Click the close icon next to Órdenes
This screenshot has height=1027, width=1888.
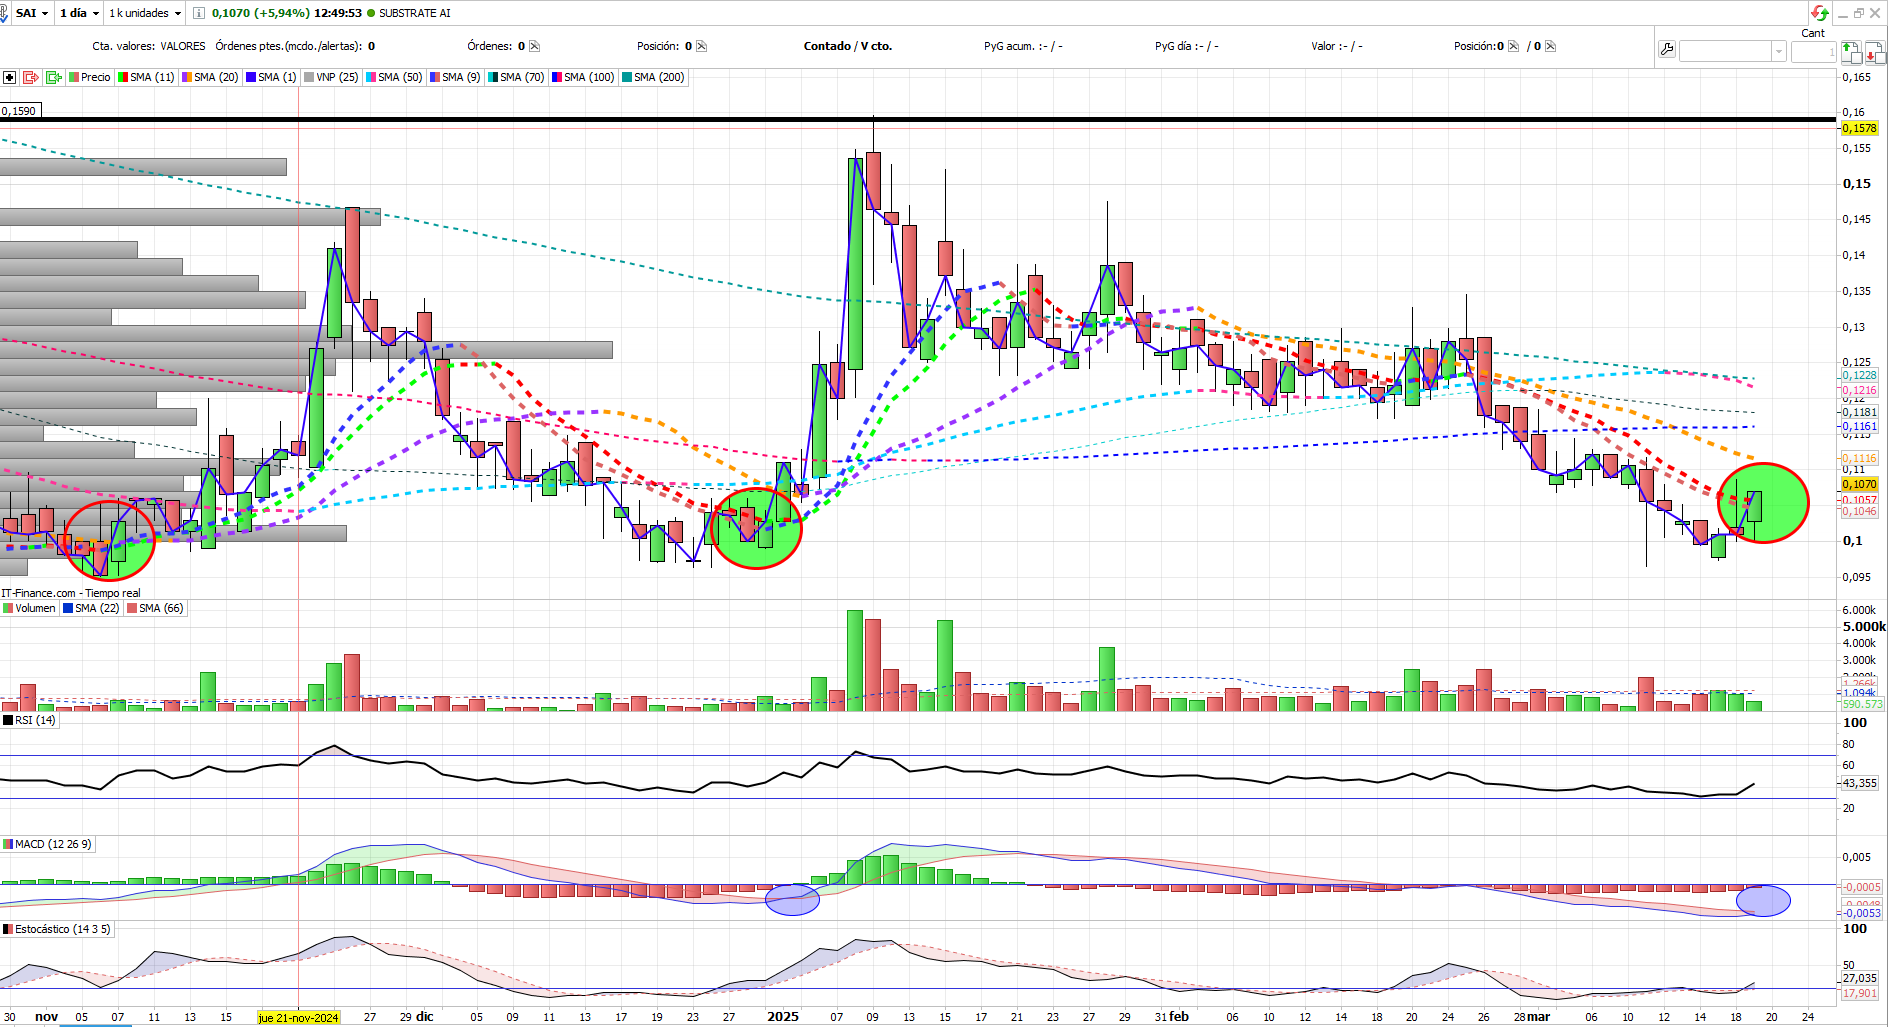(x=534, y=46)
